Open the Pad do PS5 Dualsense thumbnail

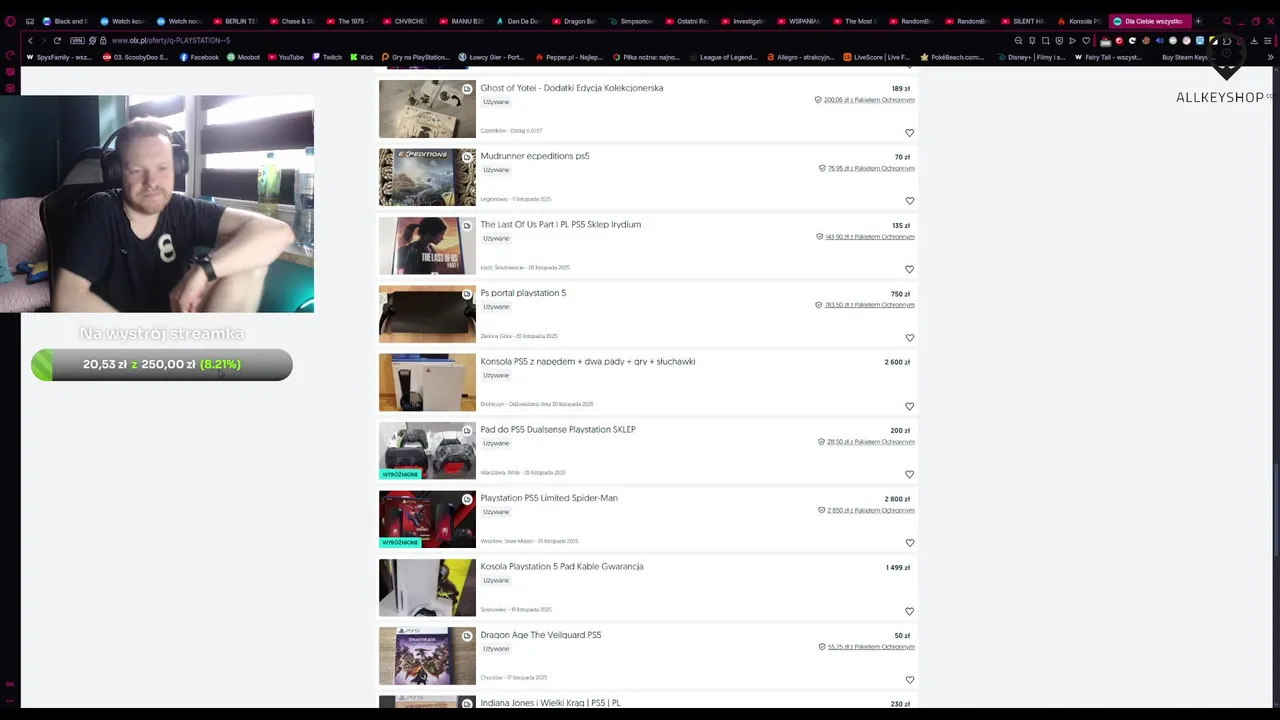tap(427, 451)
